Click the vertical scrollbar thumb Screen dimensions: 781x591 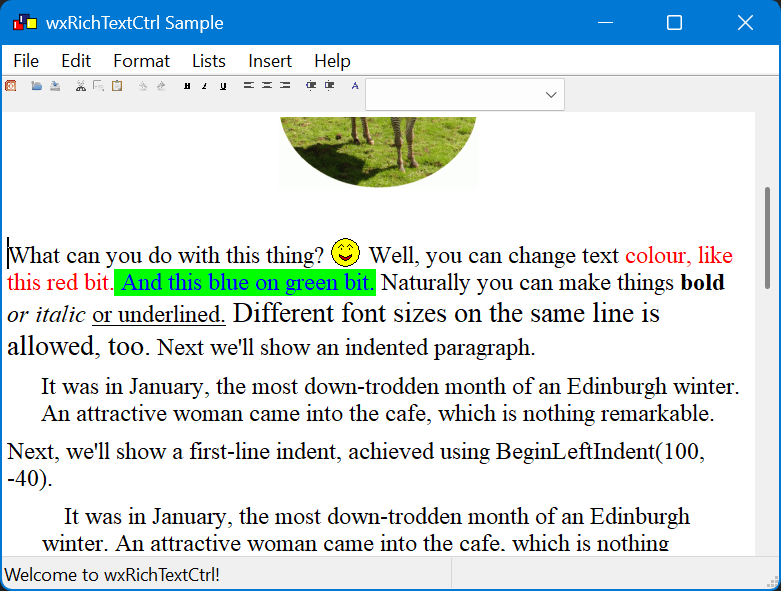coord(767,235)
